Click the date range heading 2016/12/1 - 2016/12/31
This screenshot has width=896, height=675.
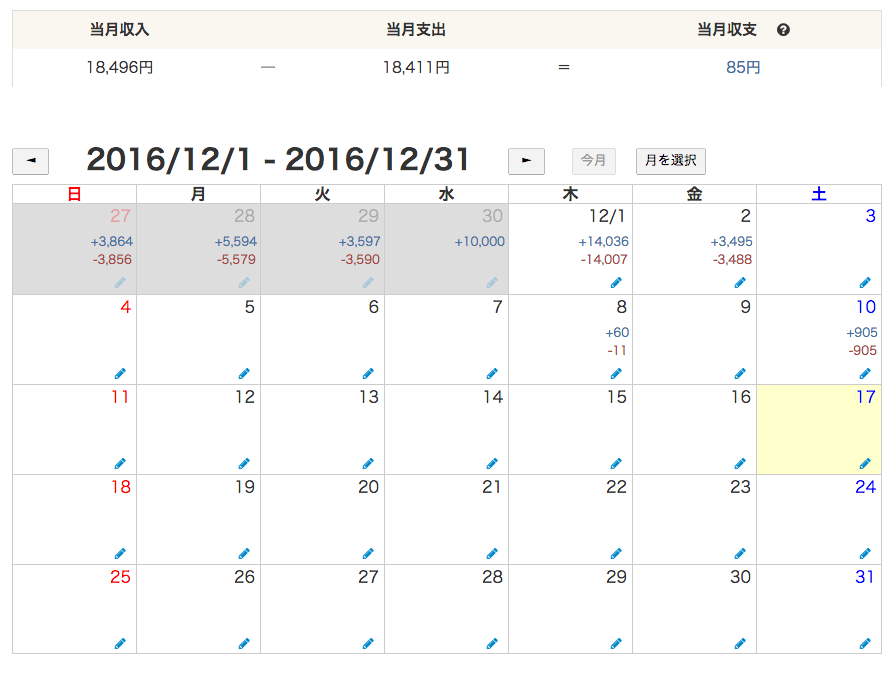(278, 159)
